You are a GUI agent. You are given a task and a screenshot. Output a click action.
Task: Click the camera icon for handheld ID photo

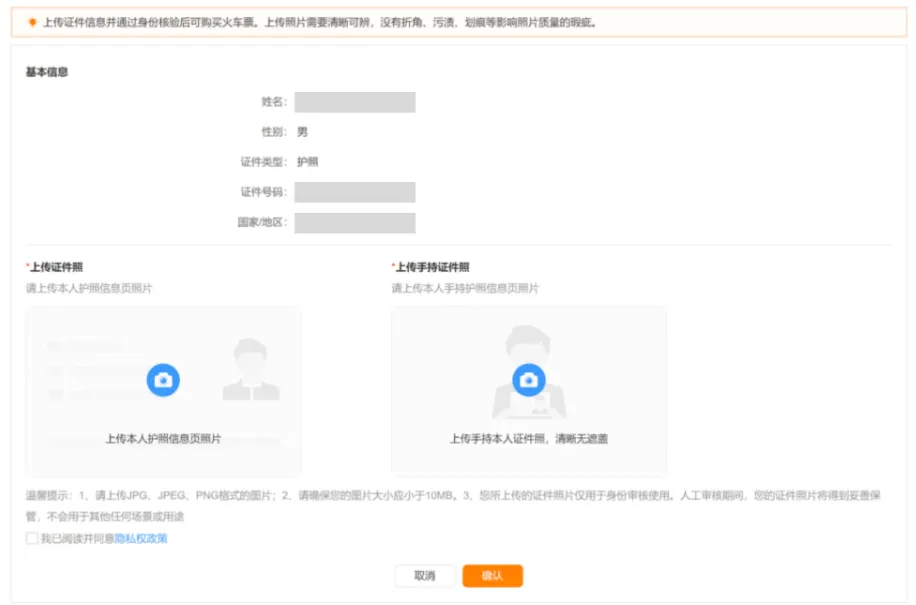529,380
